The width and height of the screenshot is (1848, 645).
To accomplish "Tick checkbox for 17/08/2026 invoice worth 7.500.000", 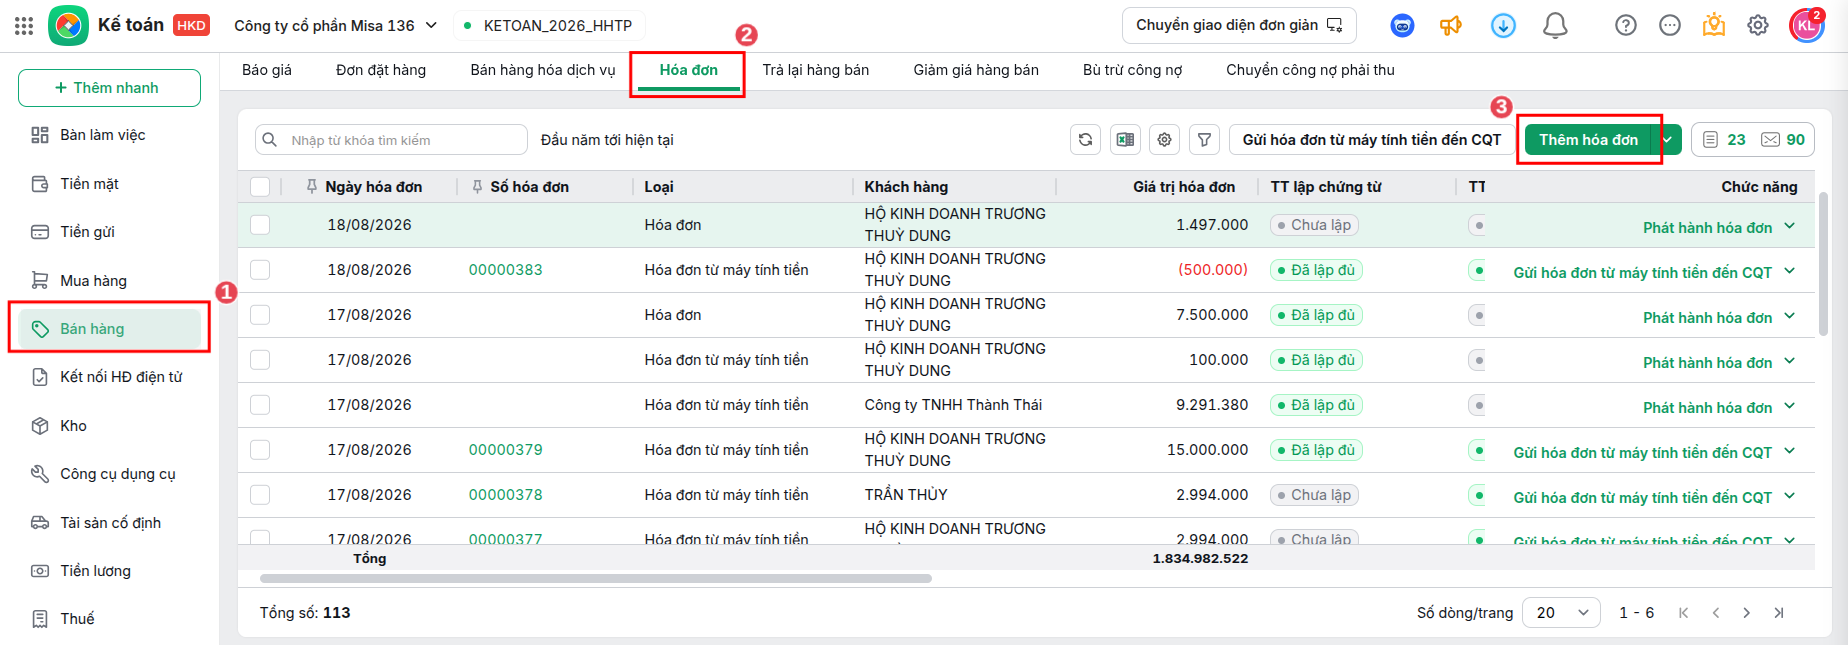I will (260, 315).
